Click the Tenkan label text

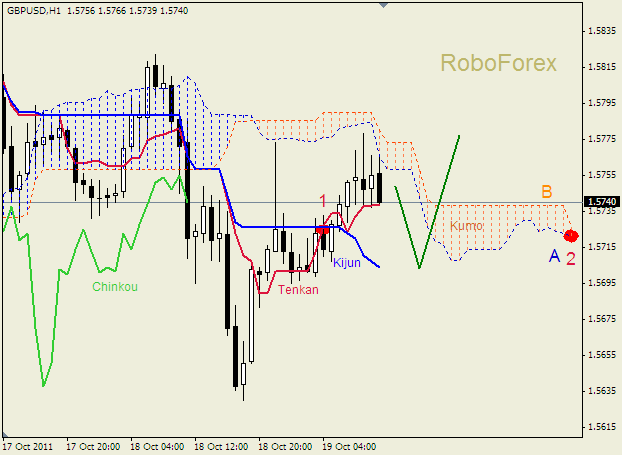click(298, 290)
